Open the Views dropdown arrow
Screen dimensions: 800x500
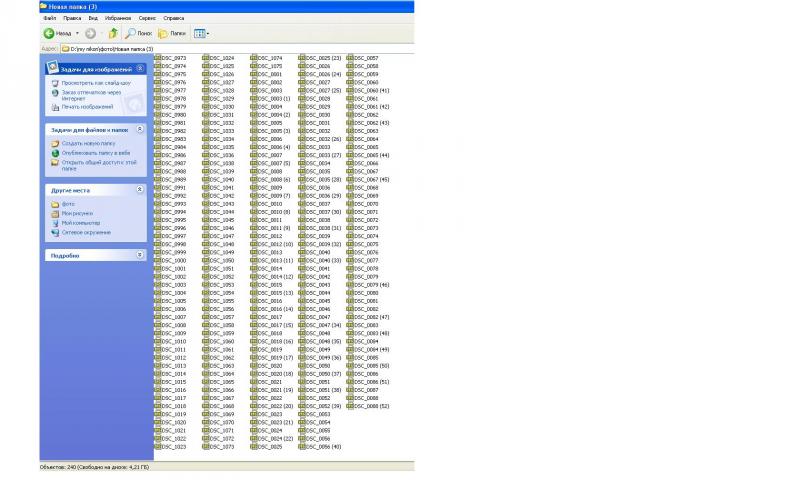click(208, 34)
